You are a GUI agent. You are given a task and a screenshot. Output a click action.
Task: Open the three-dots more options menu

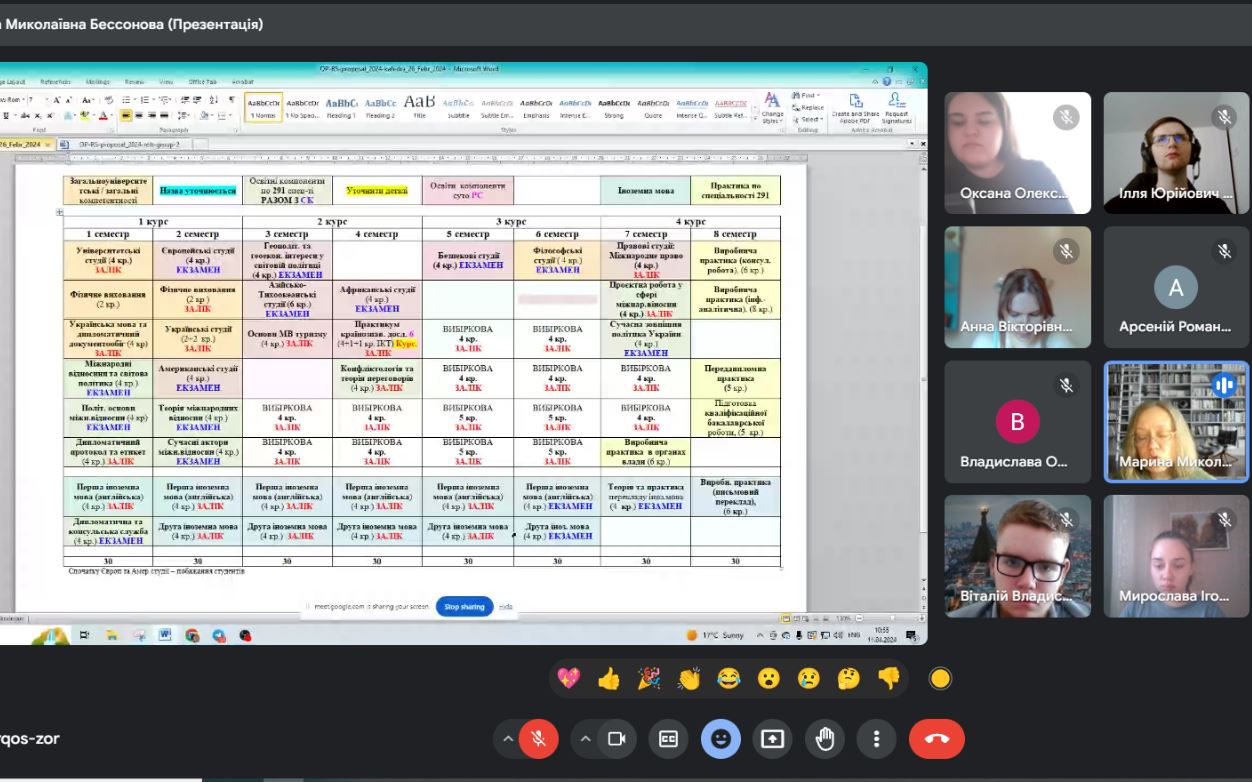click(x=876, y=739)
